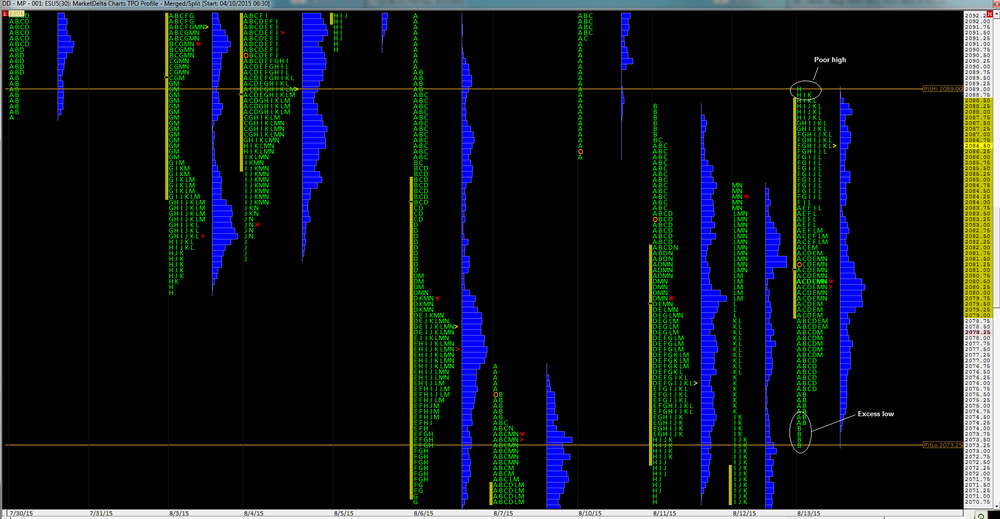
Task: Click the green icon at bottom-right corner
Action: click(981, 515)
